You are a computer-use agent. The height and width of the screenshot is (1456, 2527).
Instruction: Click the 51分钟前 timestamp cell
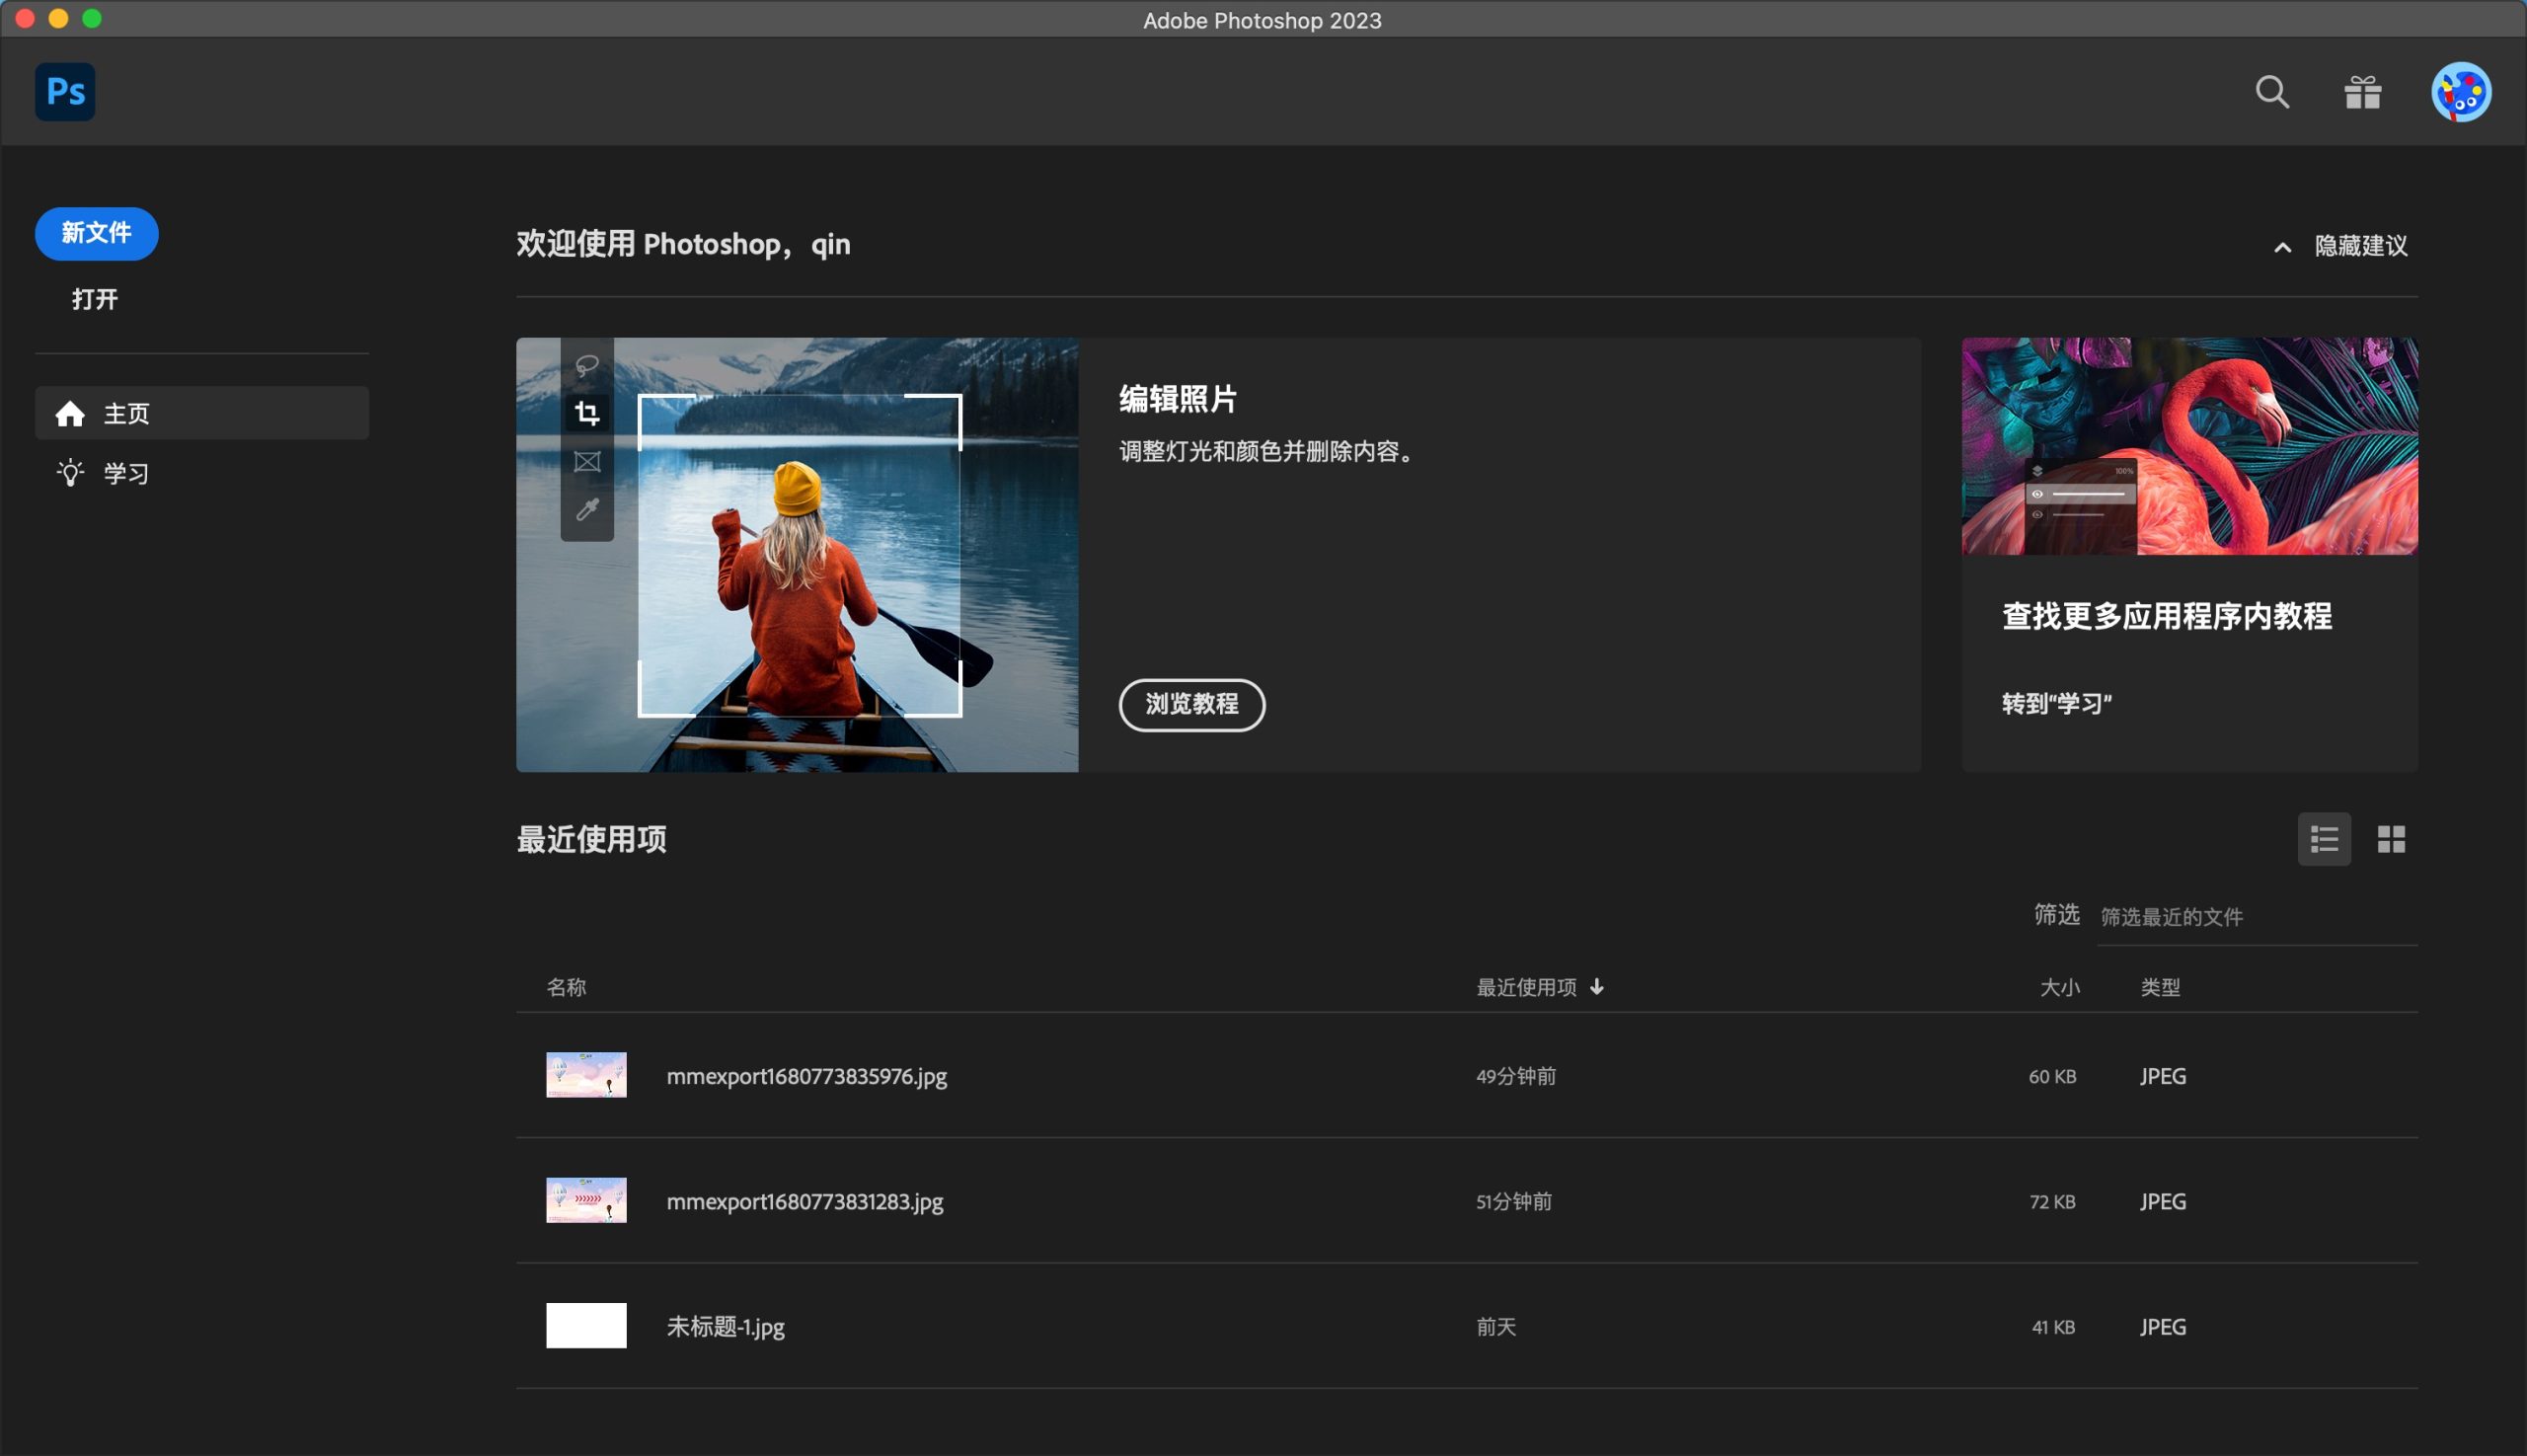pyautogui.click(x=1514, y=1201)
